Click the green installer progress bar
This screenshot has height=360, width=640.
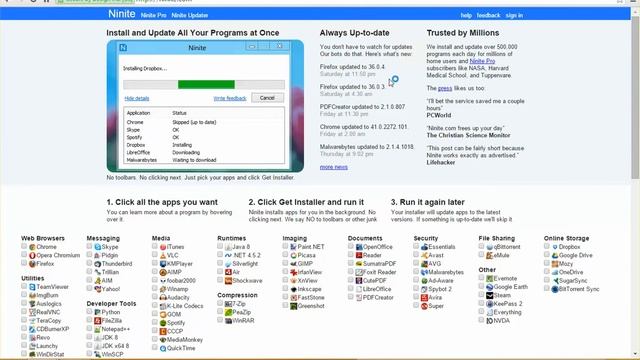(x=206, y=84)
